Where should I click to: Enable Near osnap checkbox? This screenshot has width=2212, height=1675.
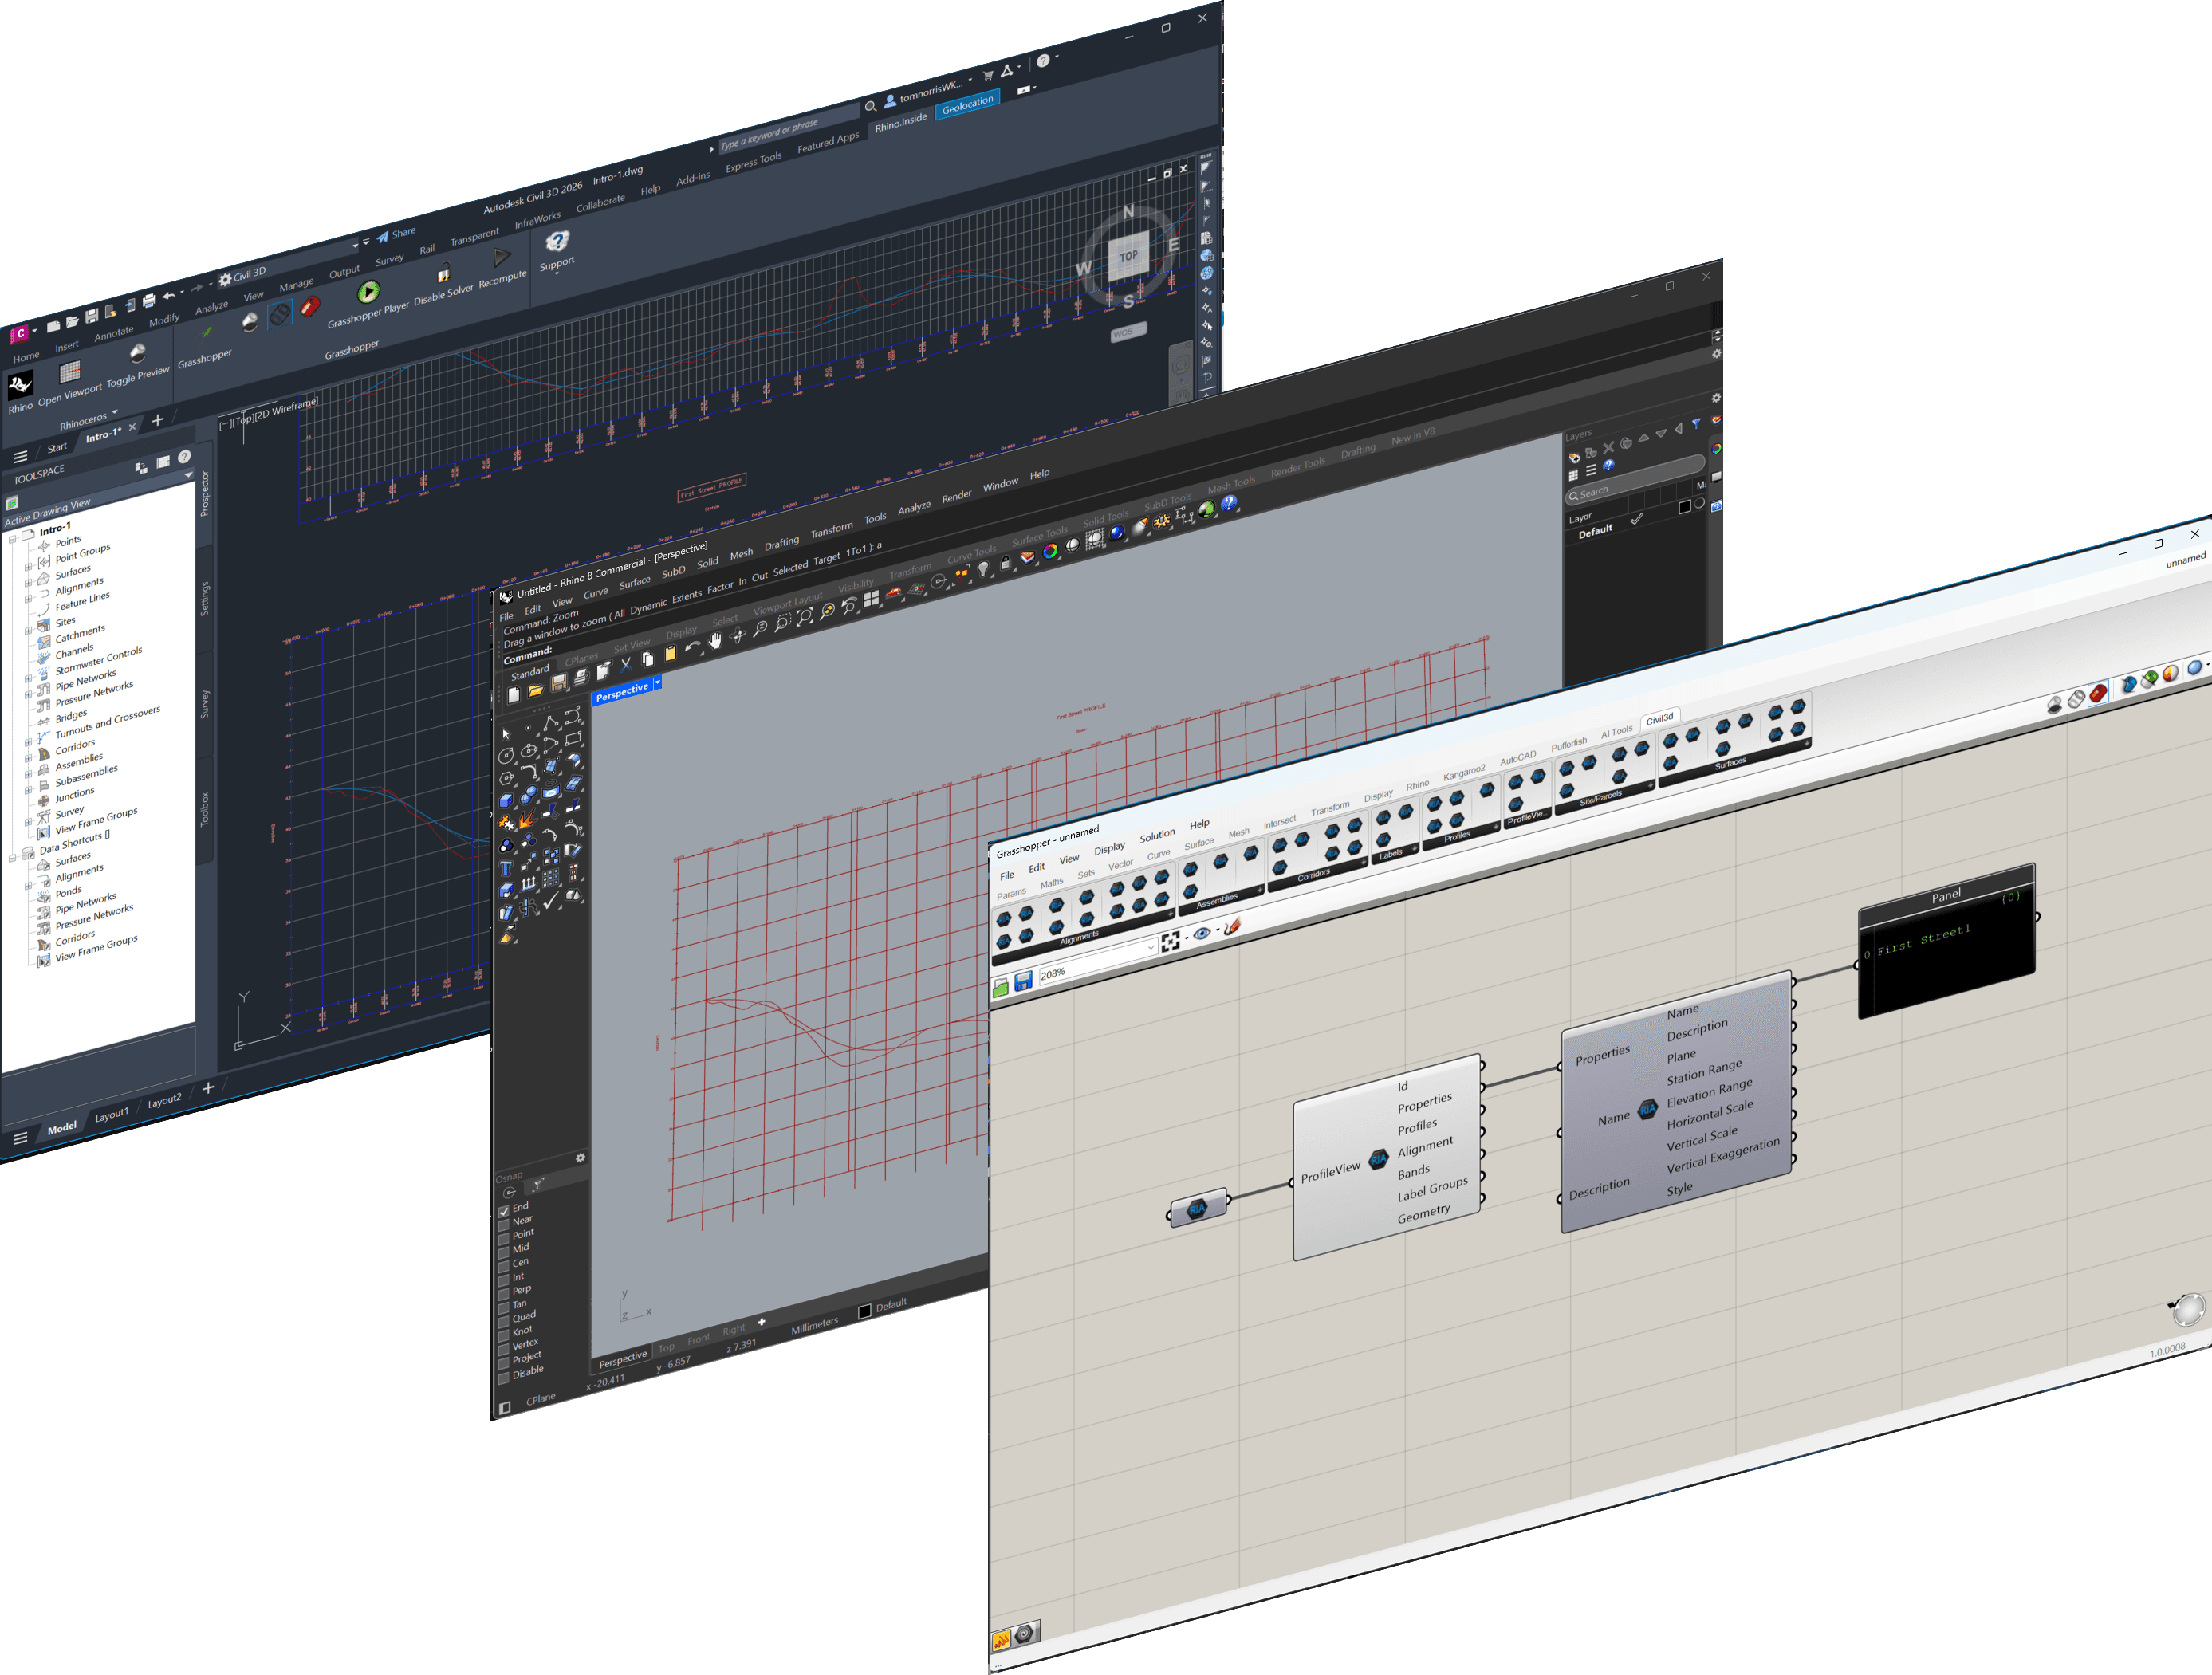[503, 1225]
